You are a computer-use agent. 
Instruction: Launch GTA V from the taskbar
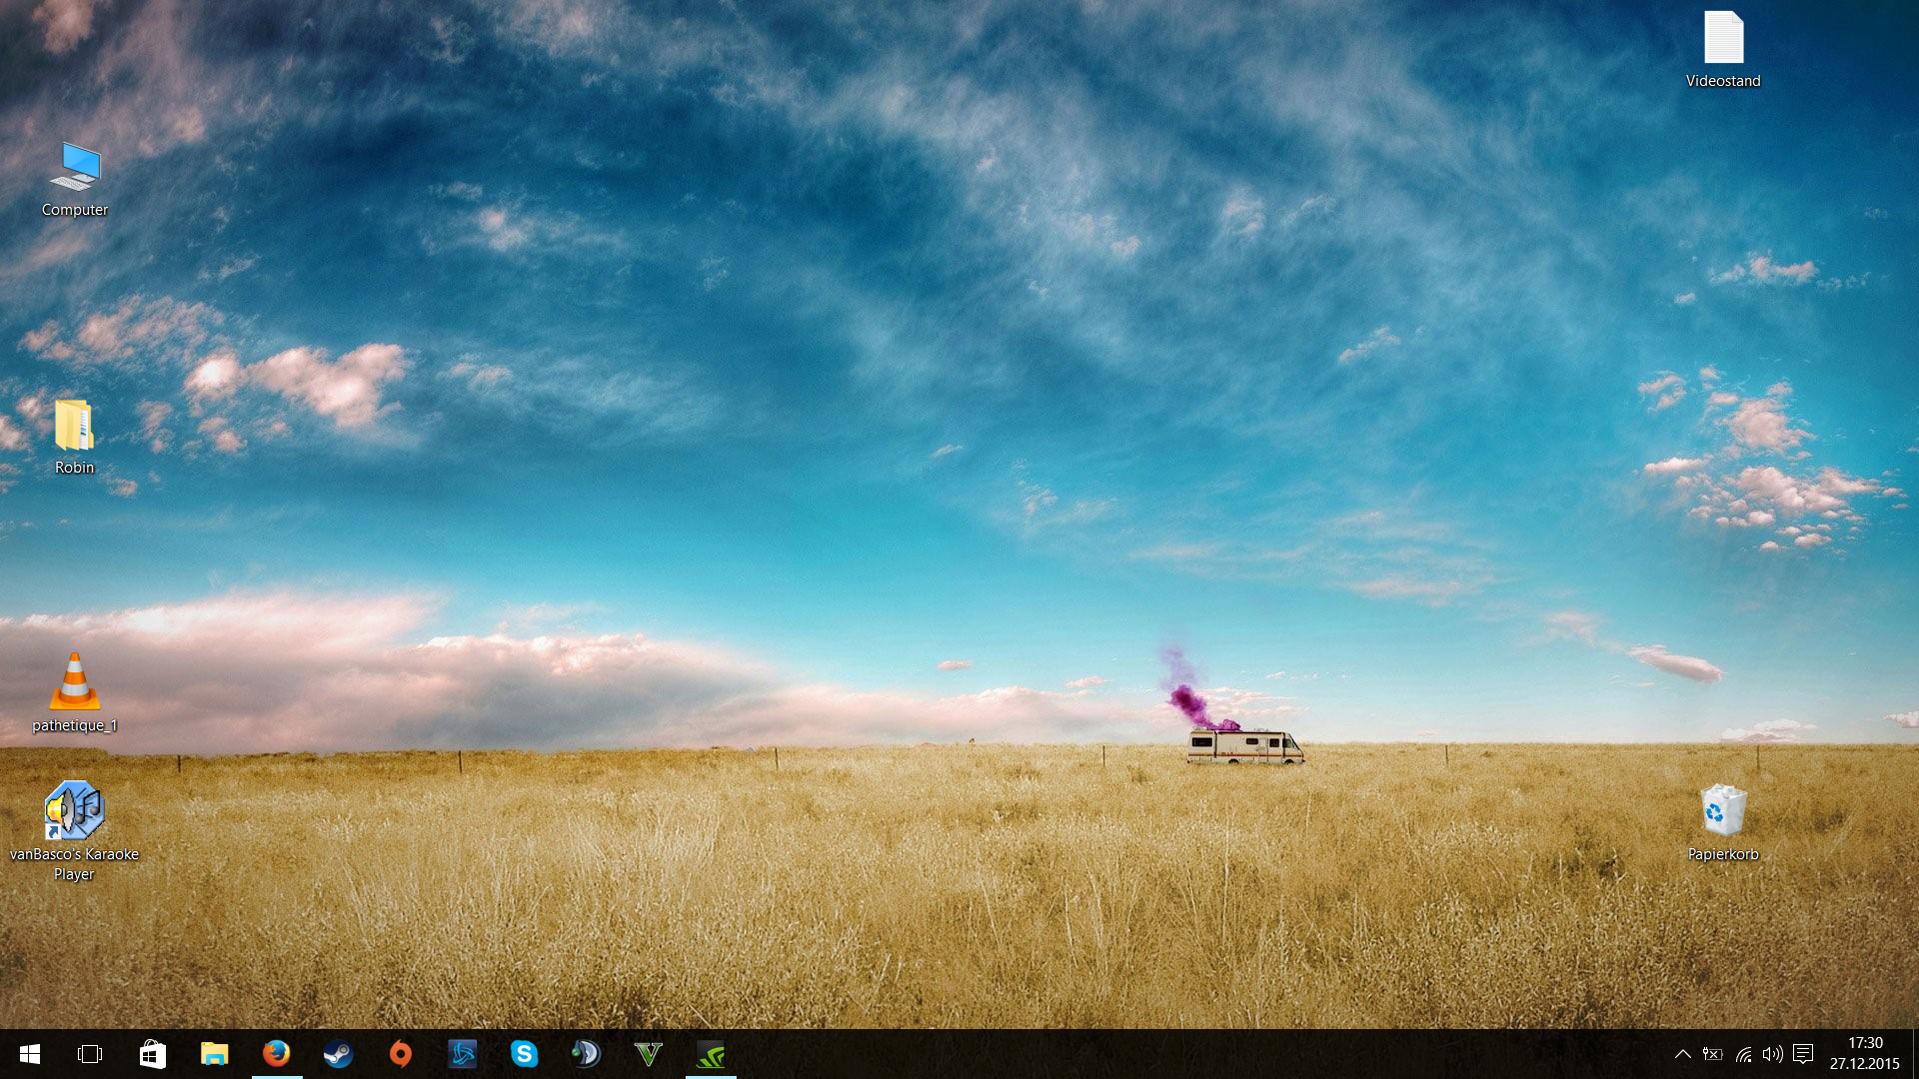tap(648, 1054)
